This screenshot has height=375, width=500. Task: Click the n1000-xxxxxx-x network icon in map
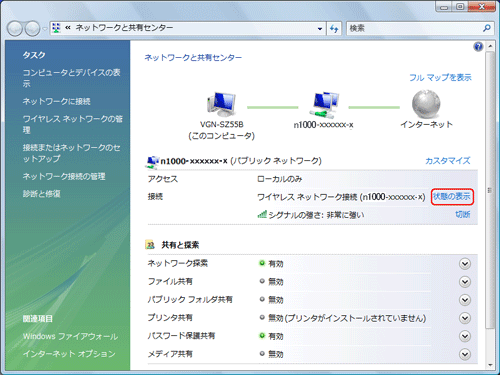pyautogui.click(x=323, y=104)
